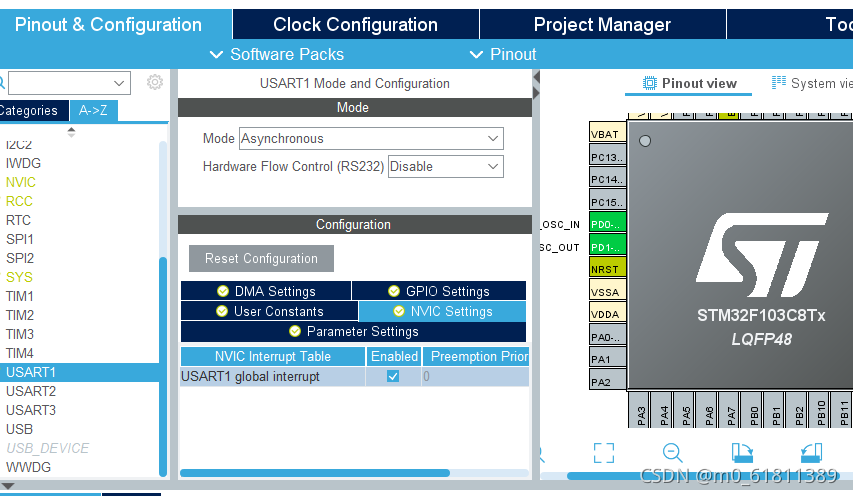
Task: Click the rotate counterclockwise icon below the chip
Action: tap(811, 452)
